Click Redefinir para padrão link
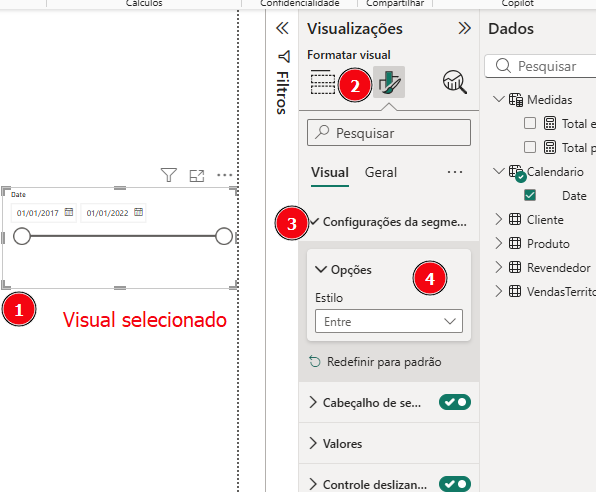The image size is (596, 492). tap(384, 362)
